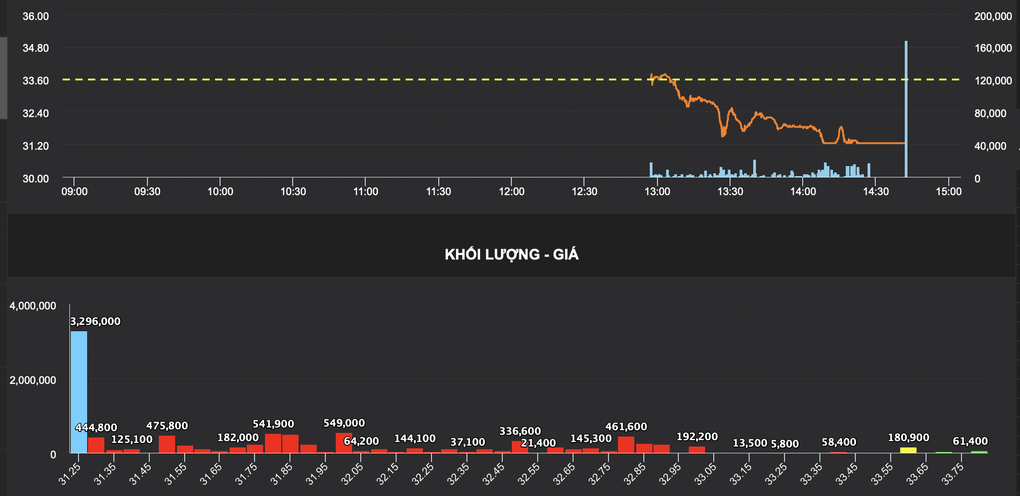Click the red bar under 475,800
The width and height of the screenshot is (1020, 496).
click(x=167, y=444)
